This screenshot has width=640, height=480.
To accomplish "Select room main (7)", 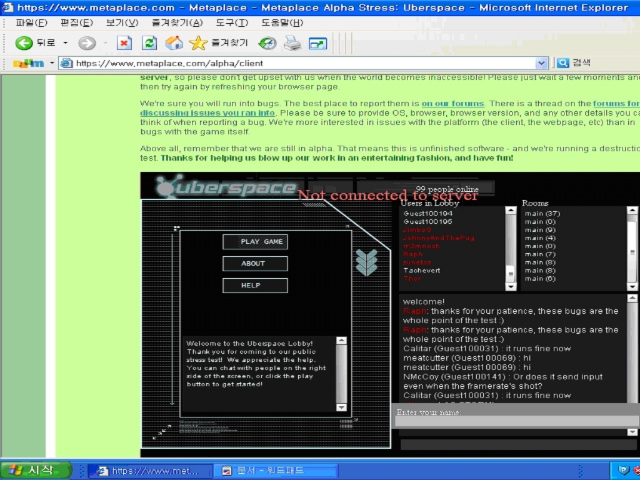I will click(540, 254).
